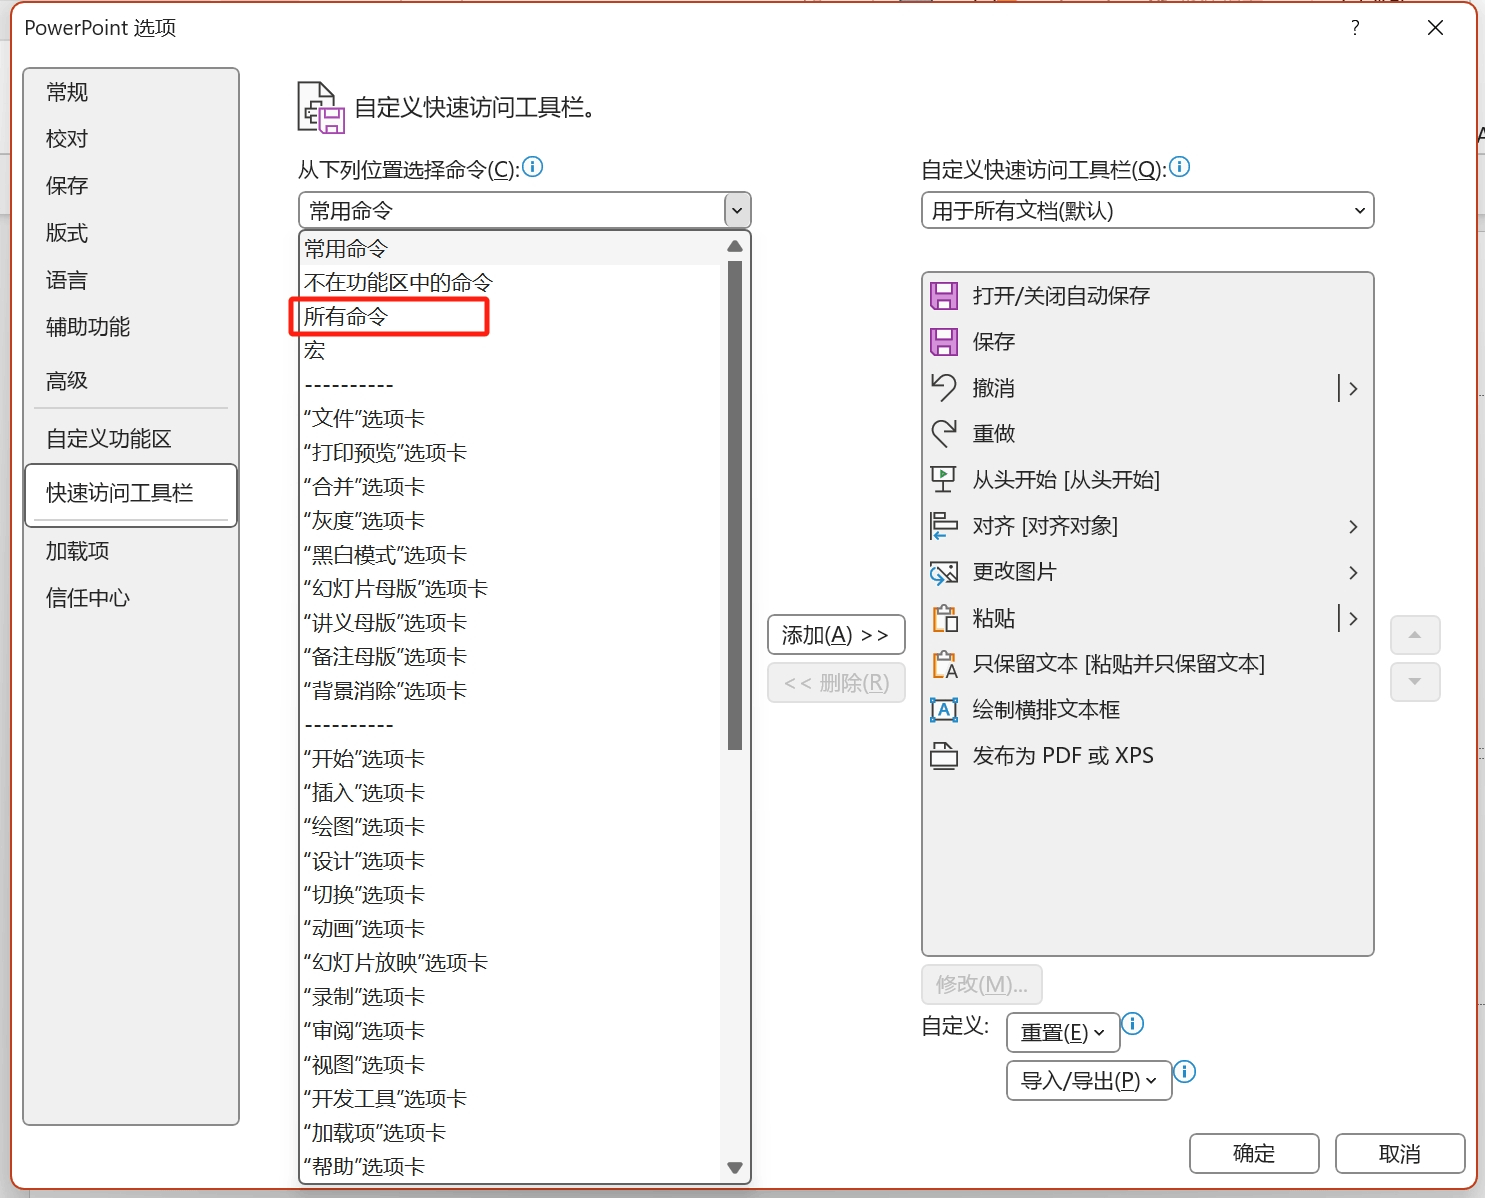Choose “设计”选项卡 from the list

click(x=510, y=861)
